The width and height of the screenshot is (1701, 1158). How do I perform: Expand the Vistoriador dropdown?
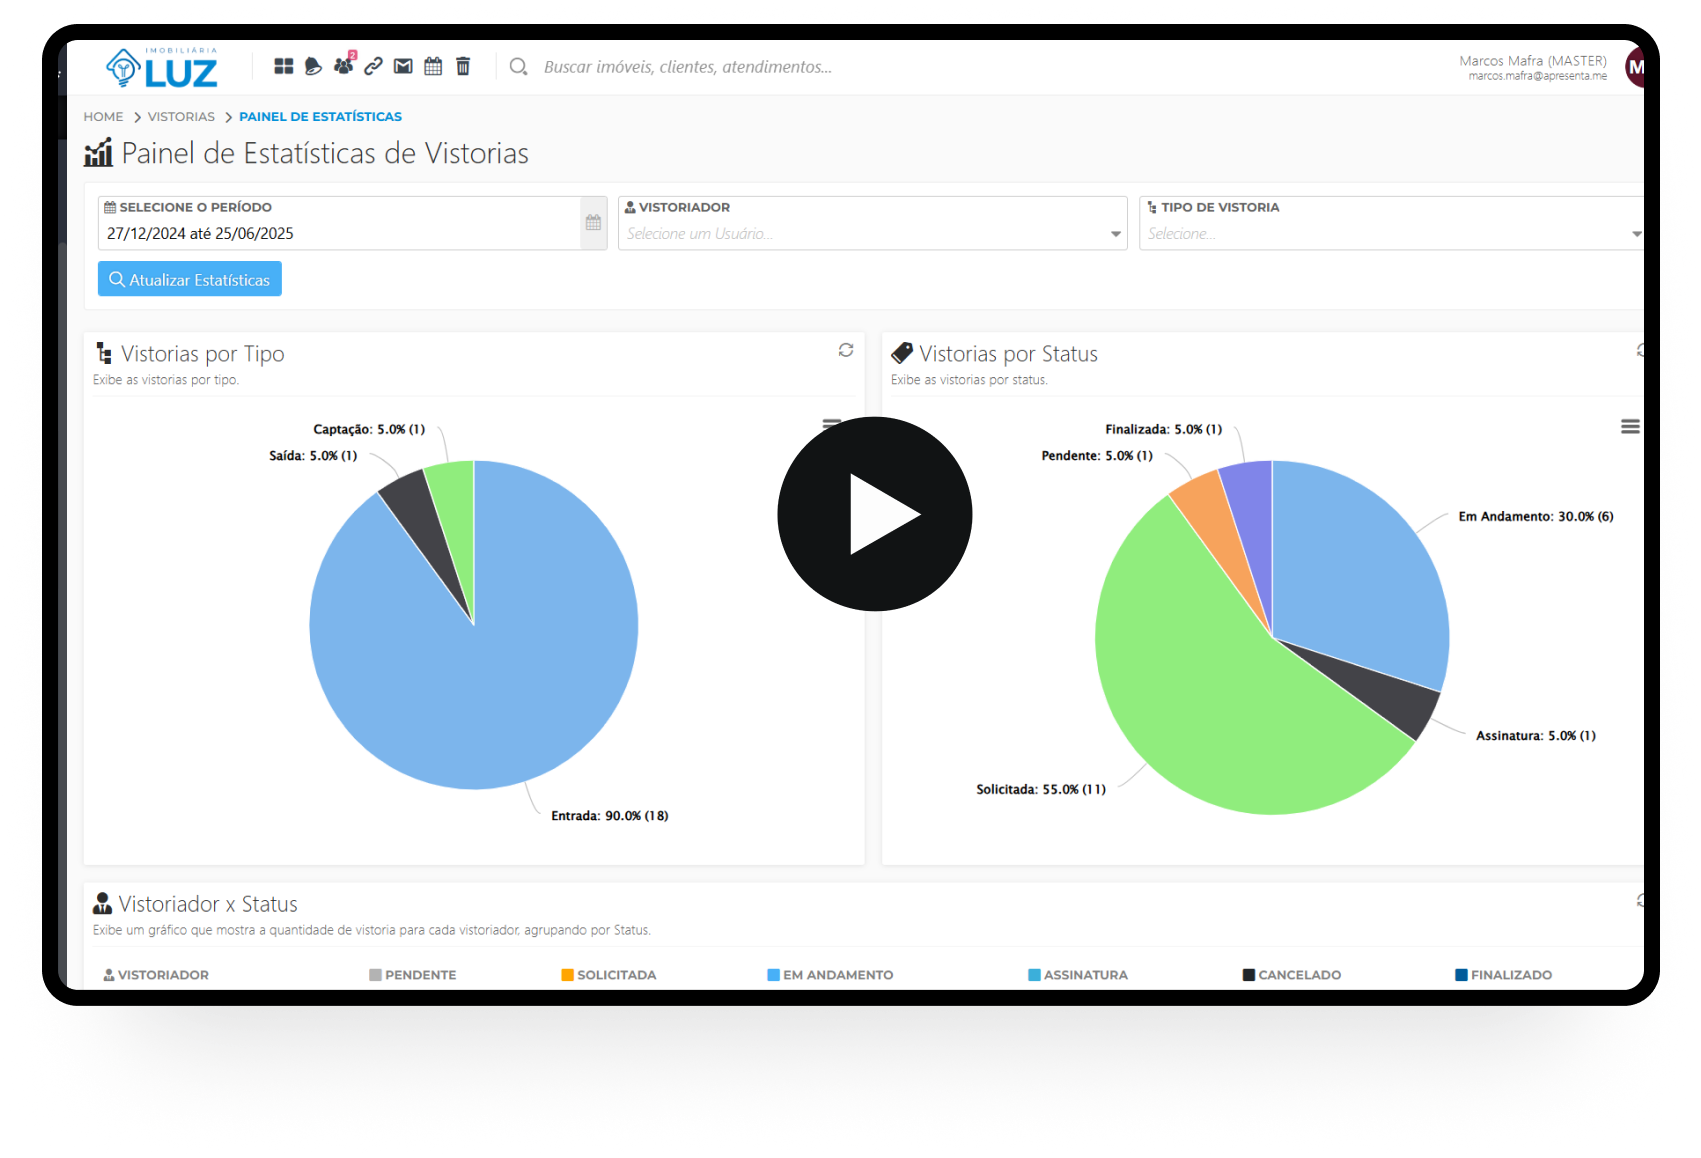1115,234
